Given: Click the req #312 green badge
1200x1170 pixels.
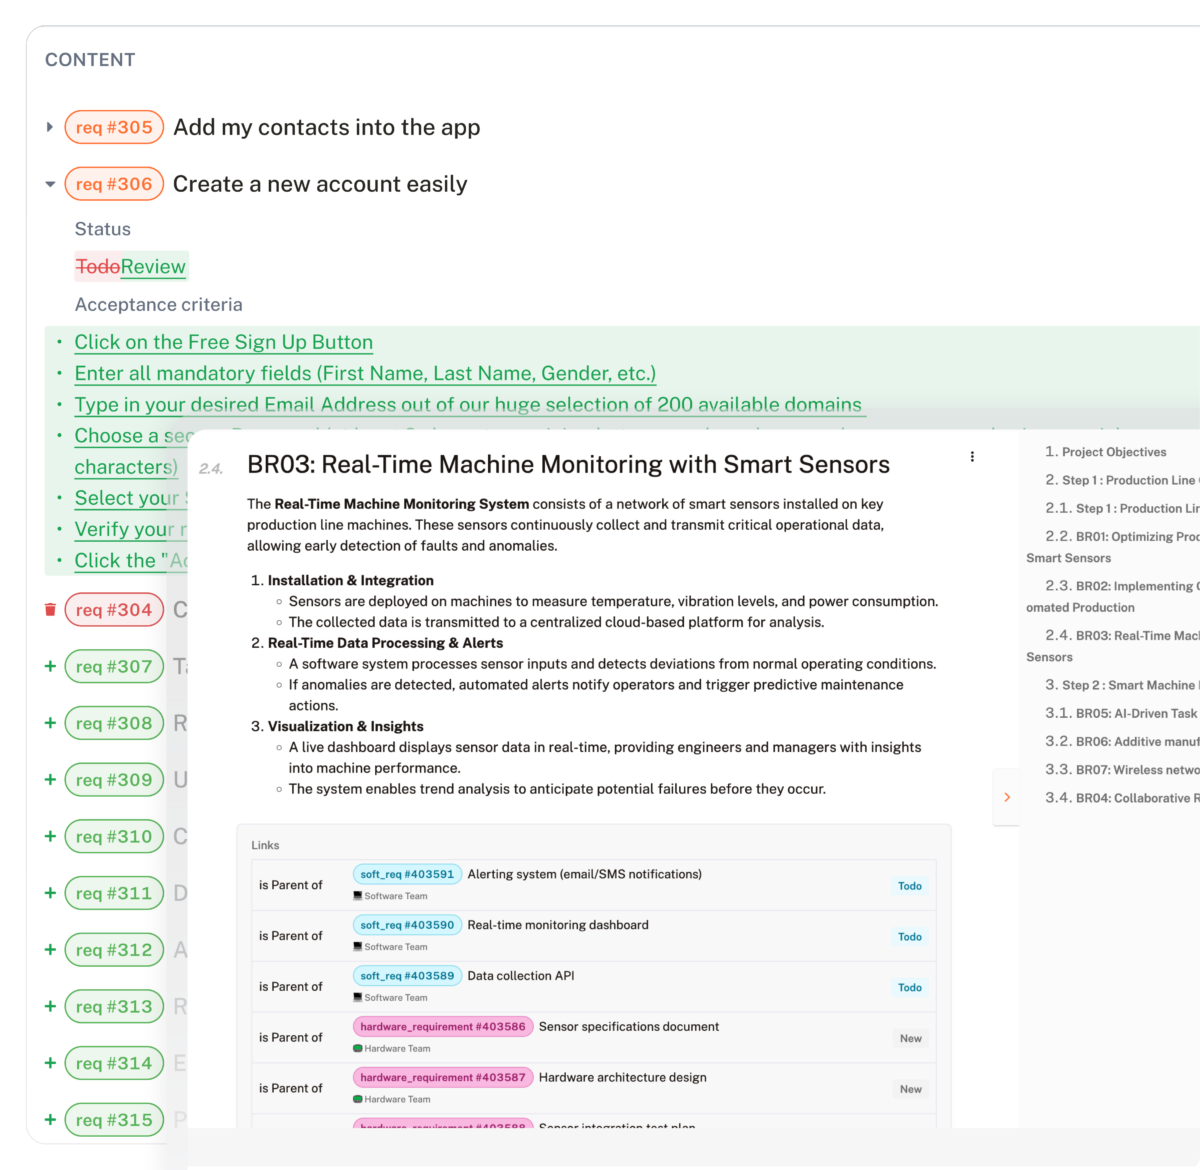Looking at the screenshot, I should click(x=114, y=950).
